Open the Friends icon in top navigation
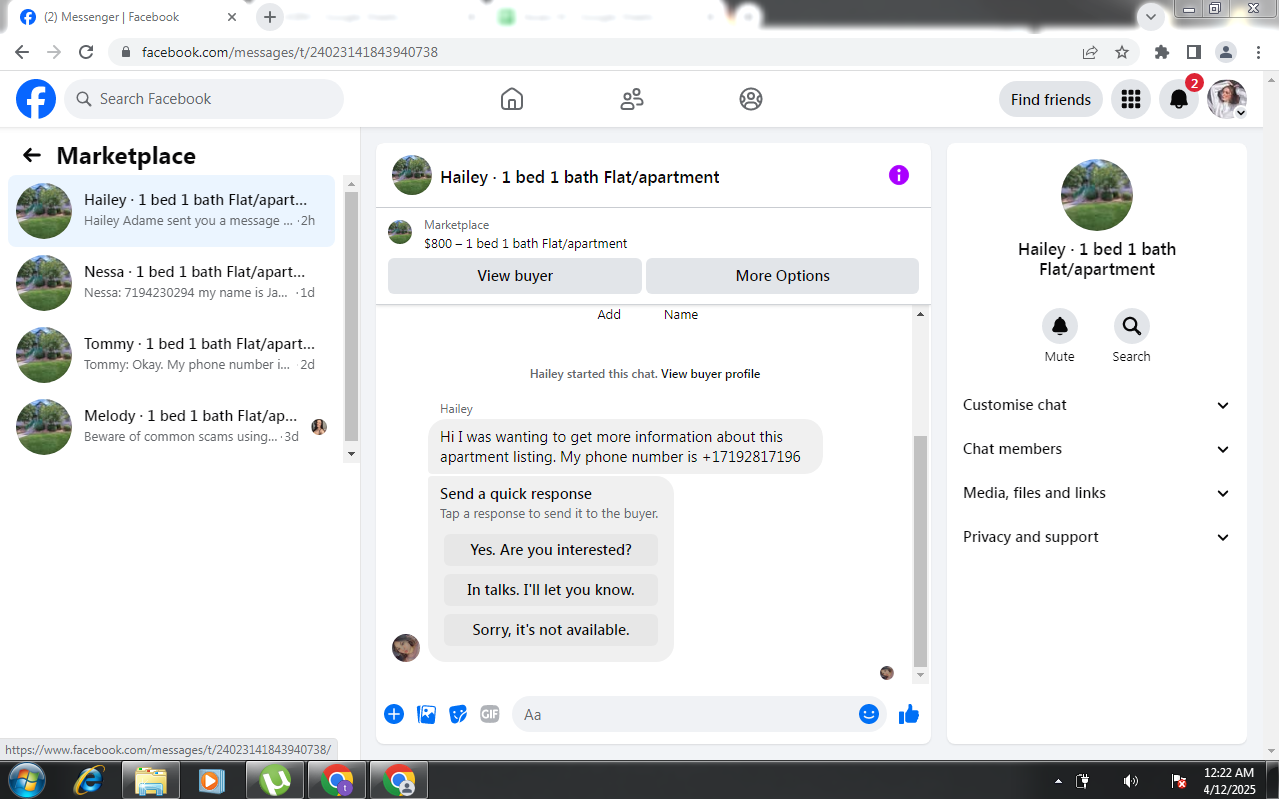 point(632,99)
